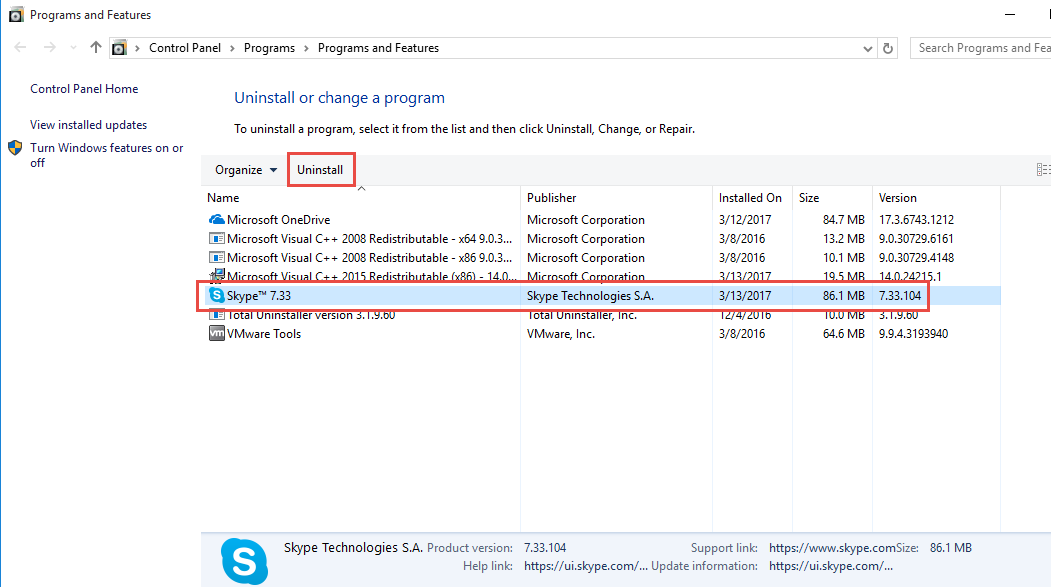
Task: Open recent locations dropdown arrow
Action: 73,48
